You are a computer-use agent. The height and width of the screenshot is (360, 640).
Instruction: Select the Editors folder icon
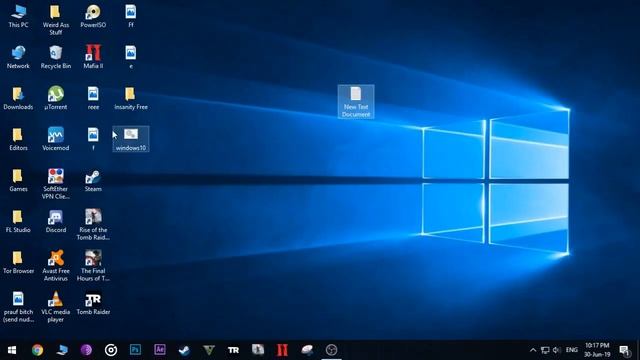tap(18, 139)
